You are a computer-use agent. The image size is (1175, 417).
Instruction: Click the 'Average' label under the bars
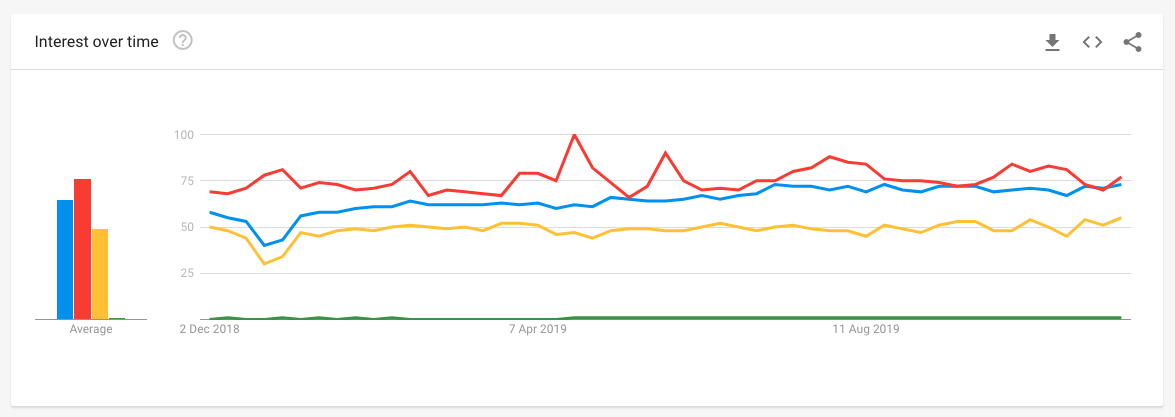pos(91,329)
